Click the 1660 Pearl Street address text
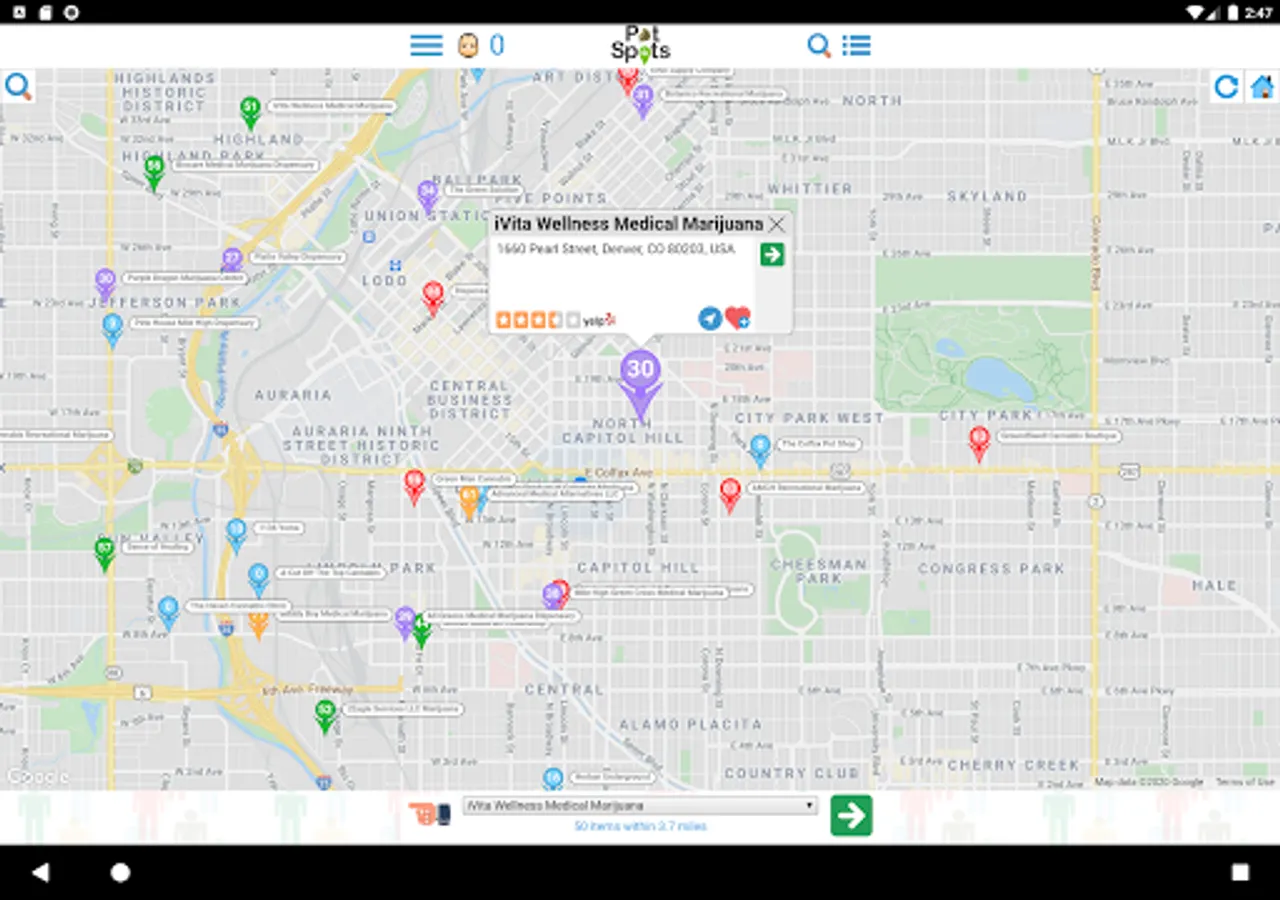 click(x=616, y=249)
